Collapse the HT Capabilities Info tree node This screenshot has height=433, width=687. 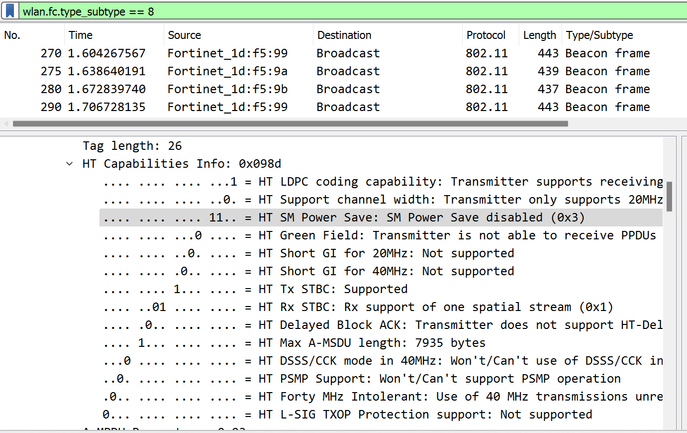pos(70,163)
